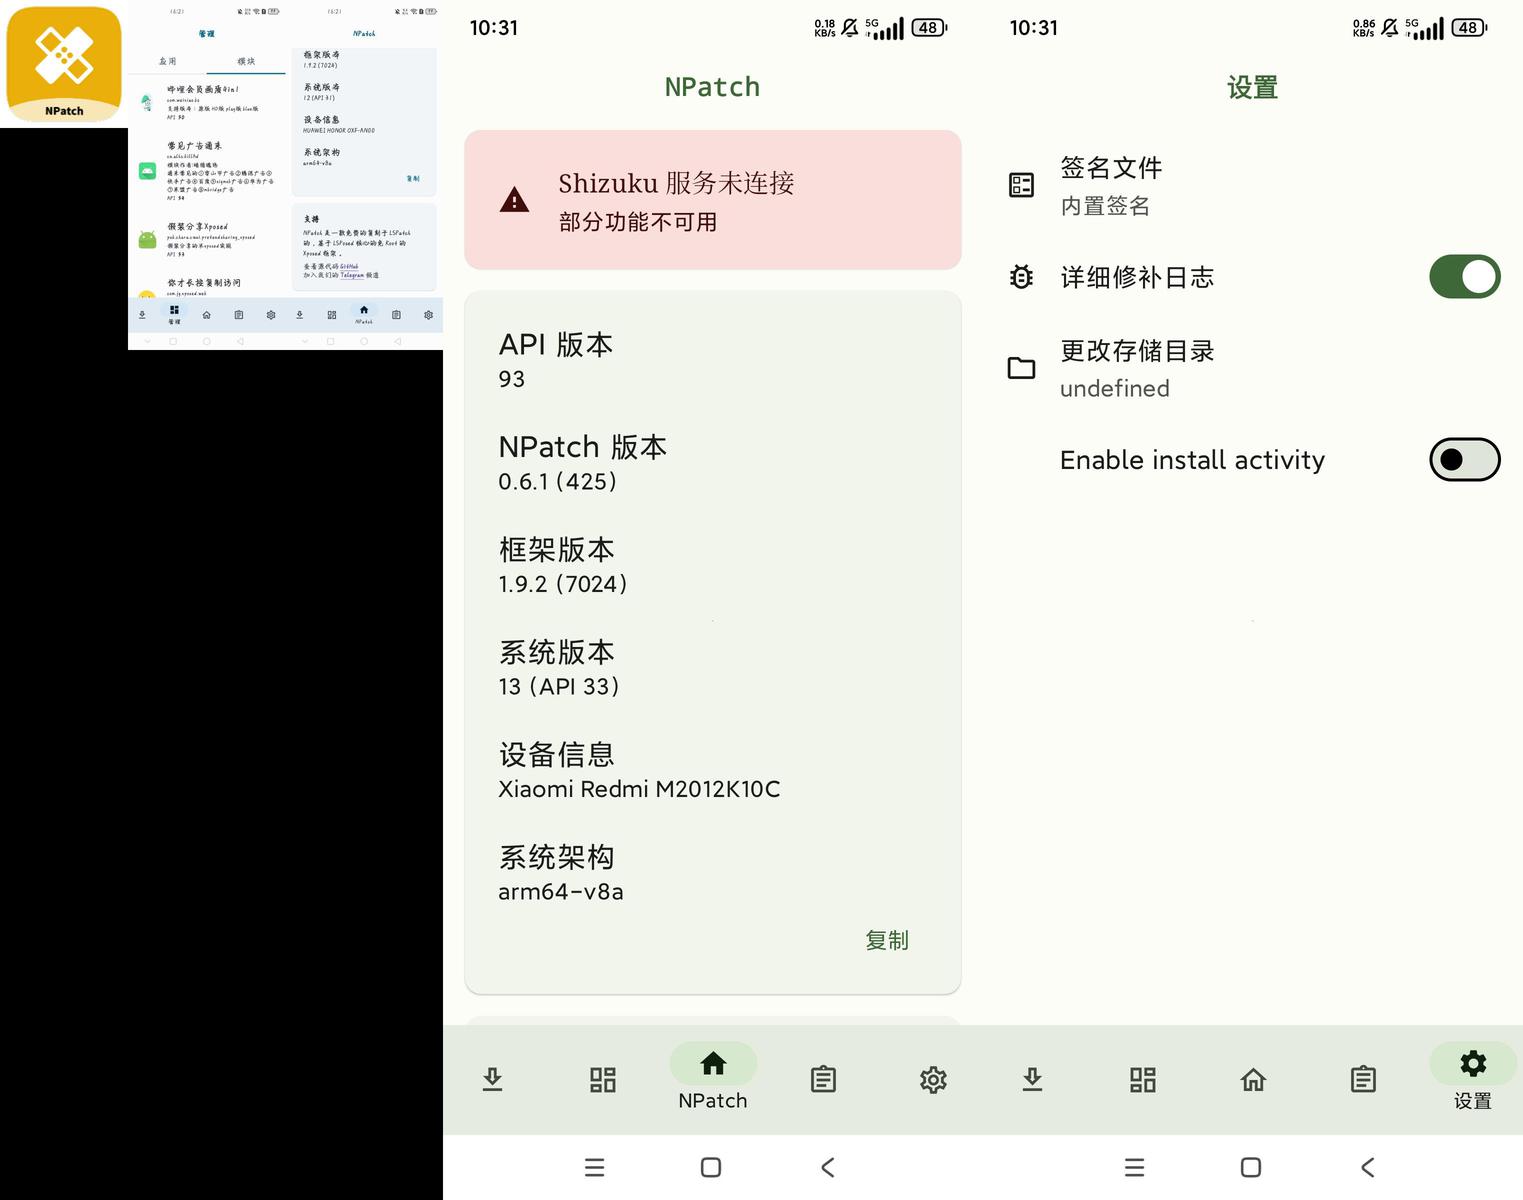
Task: Select the NPatch home tab
Action: (x=713, y=1077)
